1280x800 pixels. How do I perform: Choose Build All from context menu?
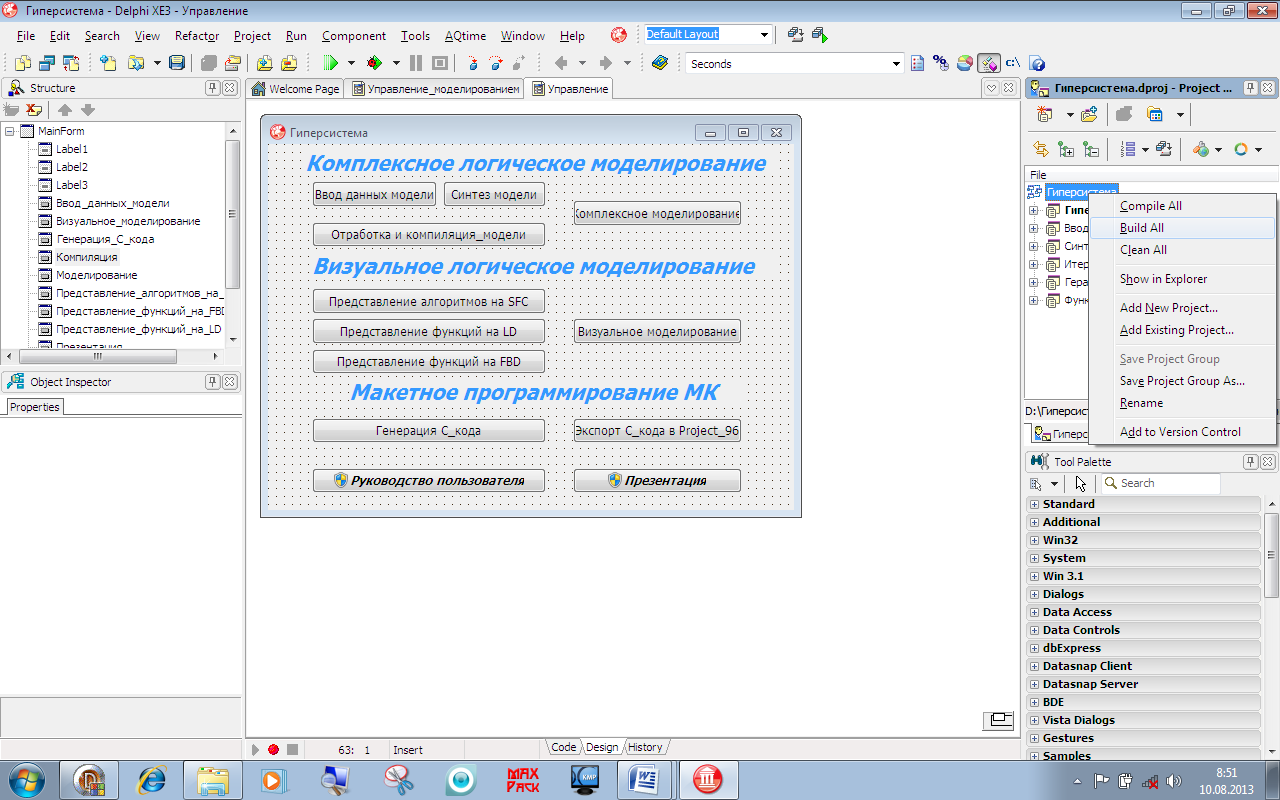click(x=1182, y=228)
